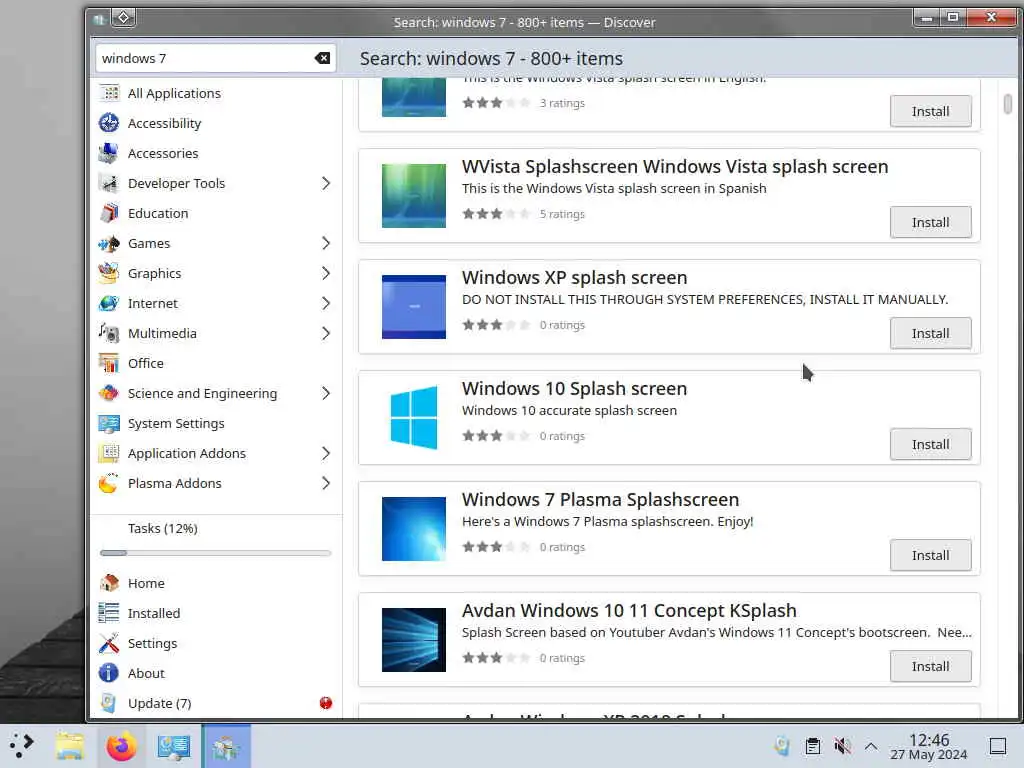The image size is (1024, 768).
Task: Click the results list vertical scrollbar
Action: [x=1008, y=104]
